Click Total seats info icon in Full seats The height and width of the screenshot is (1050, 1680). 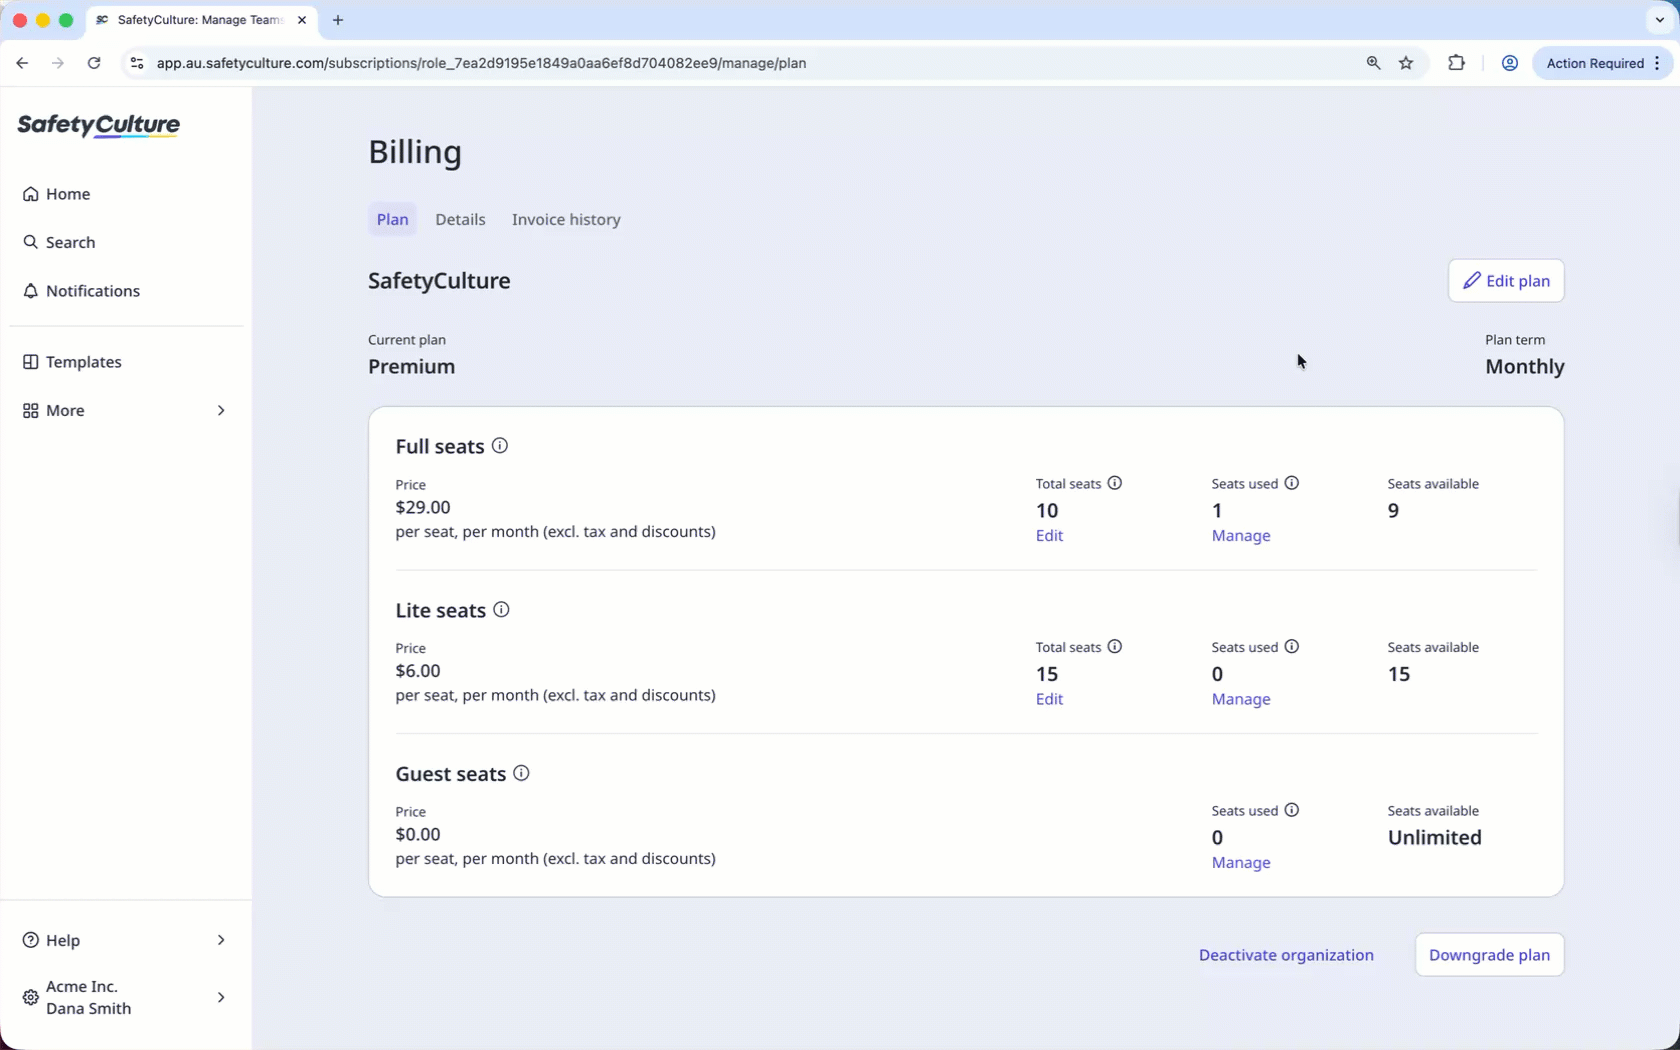1115,483
